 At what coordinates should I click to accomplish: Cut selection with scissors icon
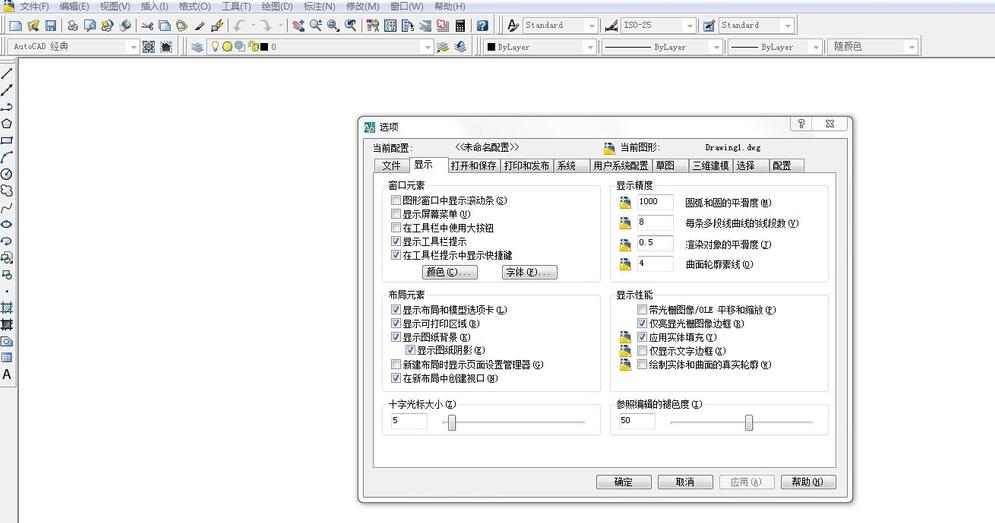coord(147,25)
